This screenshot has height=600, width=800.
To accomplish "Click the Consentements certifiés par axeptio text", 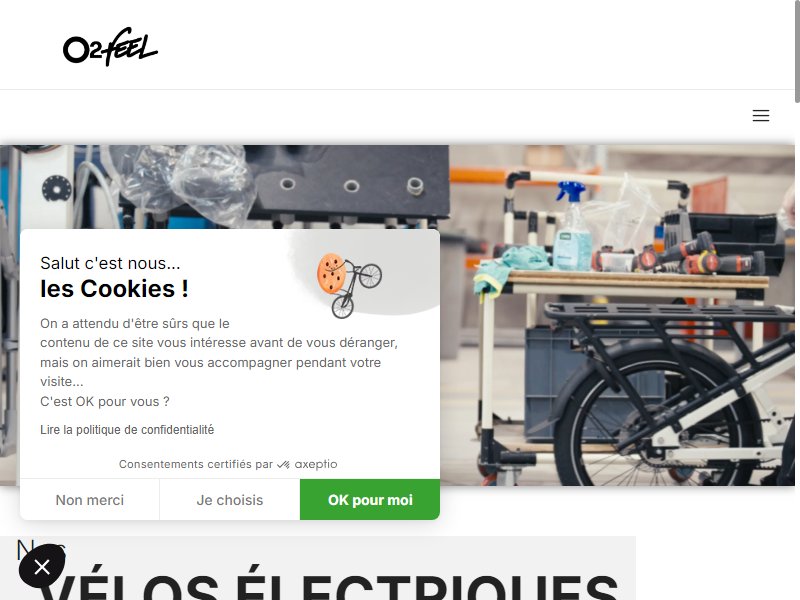I will (228, 464).
